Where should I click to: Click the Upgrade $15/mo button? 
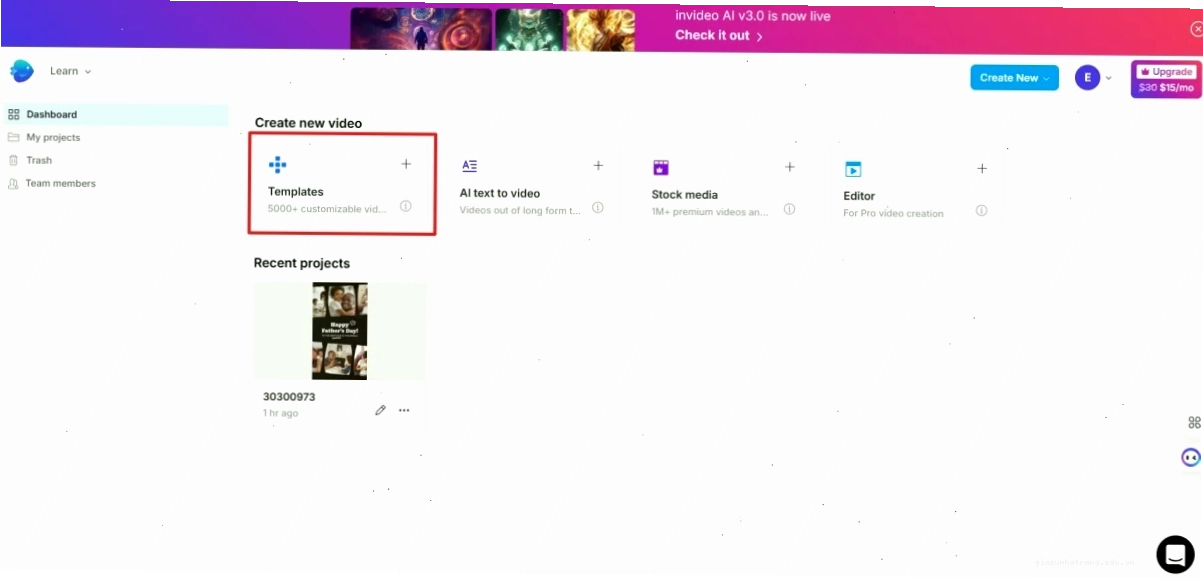click(x=1166, y=79)
